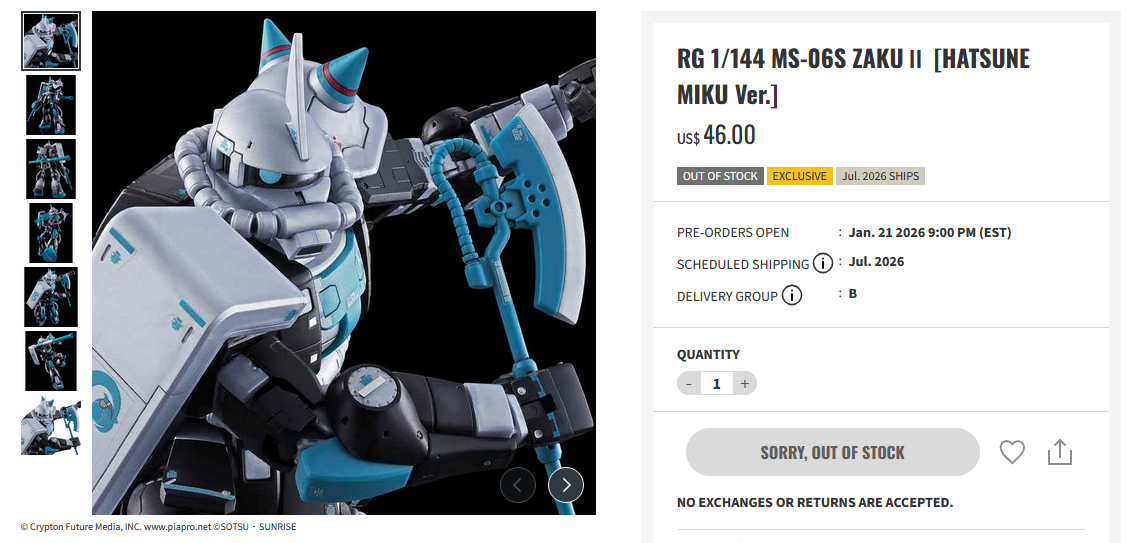Show next product image arrow
The height and width of the screenshot is (543, 1146).
tap(566, 484)
